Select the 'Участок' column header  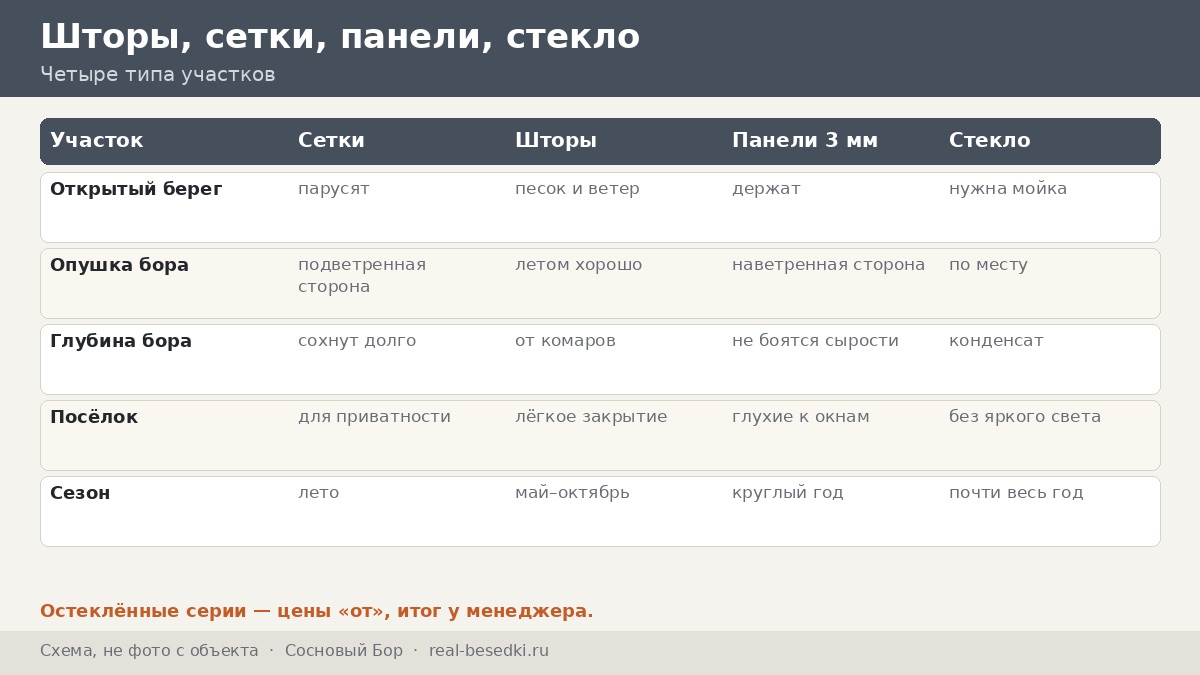97,141
